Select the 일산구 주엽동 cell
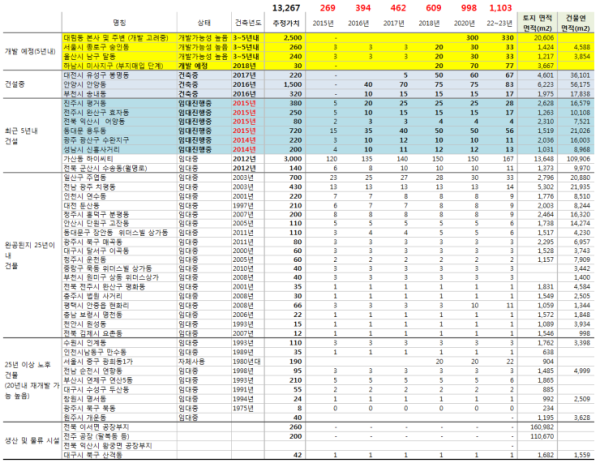Screen dimensions: 600x463 (x=85, y=178)
